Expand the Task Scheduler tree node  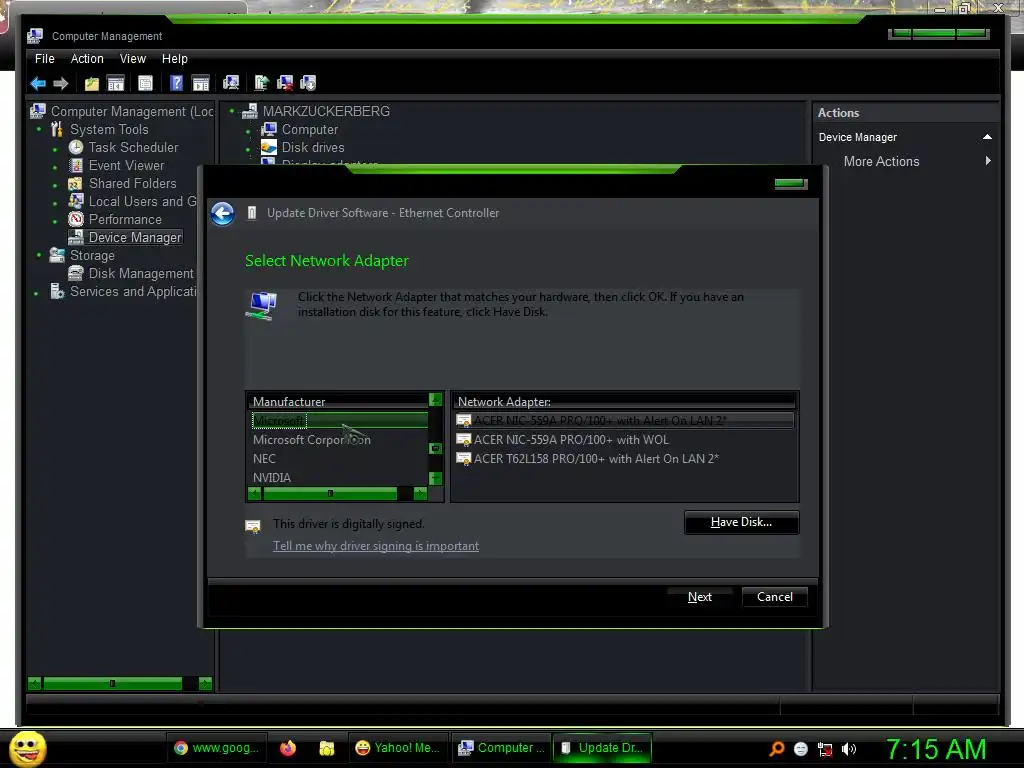tap(55, 150)
